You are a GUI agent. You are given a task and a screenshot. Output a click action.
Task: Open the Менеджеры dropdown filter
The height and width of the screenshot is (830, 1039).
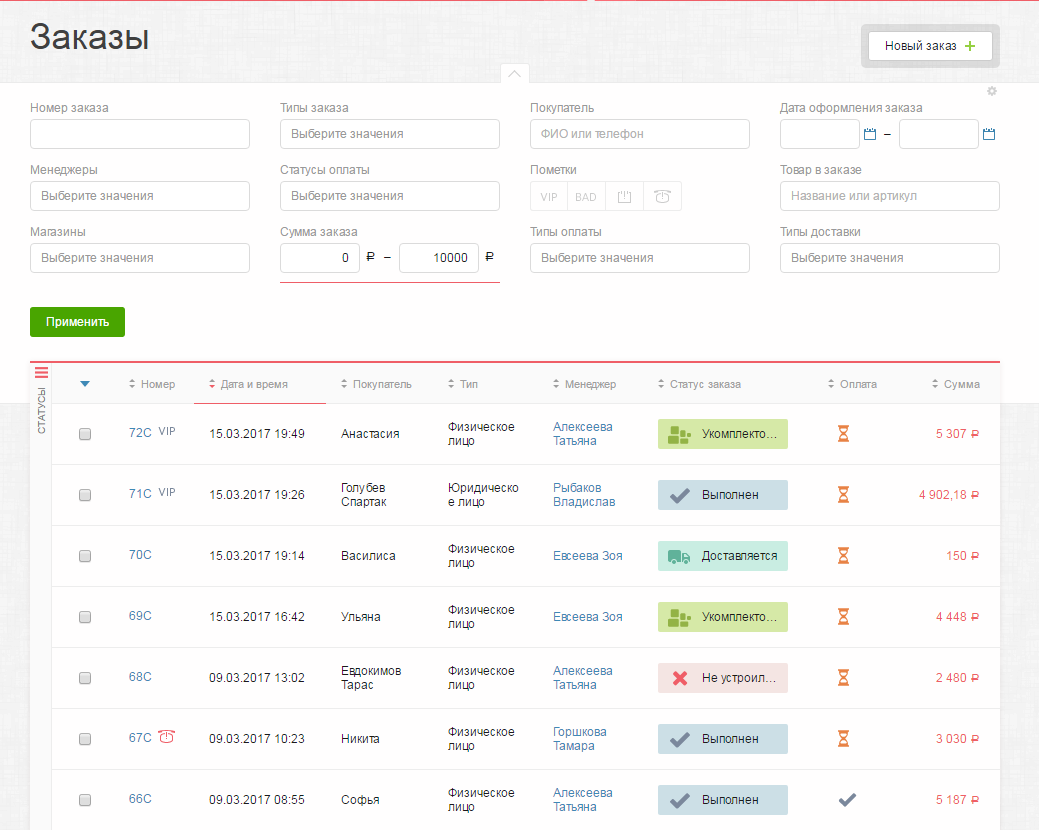coord(140,196)
